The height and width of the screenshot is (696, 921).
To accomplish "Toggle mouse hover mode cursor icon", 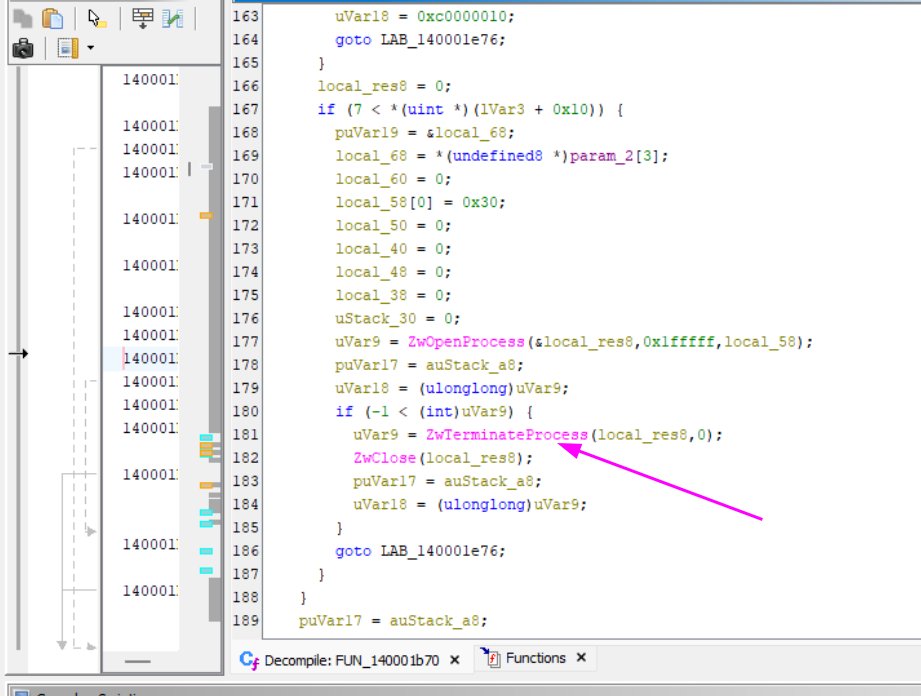I will click(96, 18).
